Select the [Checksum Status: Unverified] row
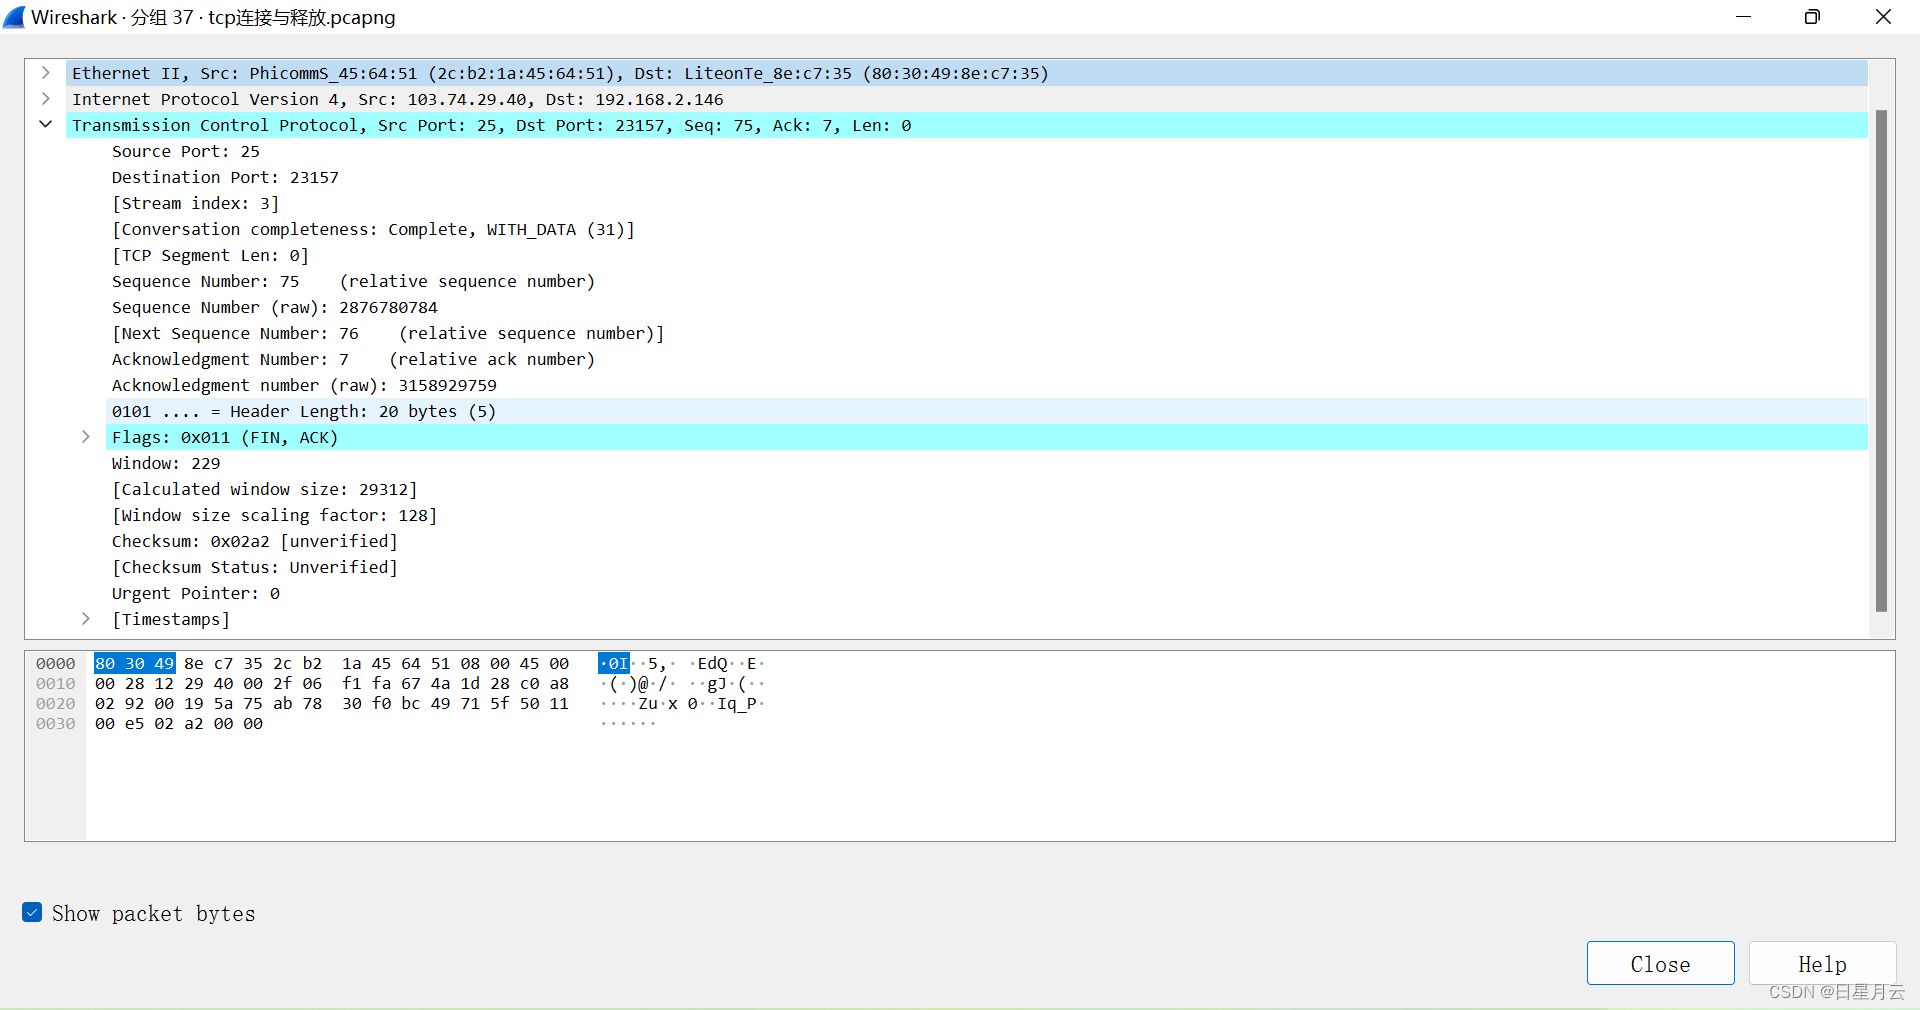The height and width of the screenshot is (1010, 1920). click(986, 567)
